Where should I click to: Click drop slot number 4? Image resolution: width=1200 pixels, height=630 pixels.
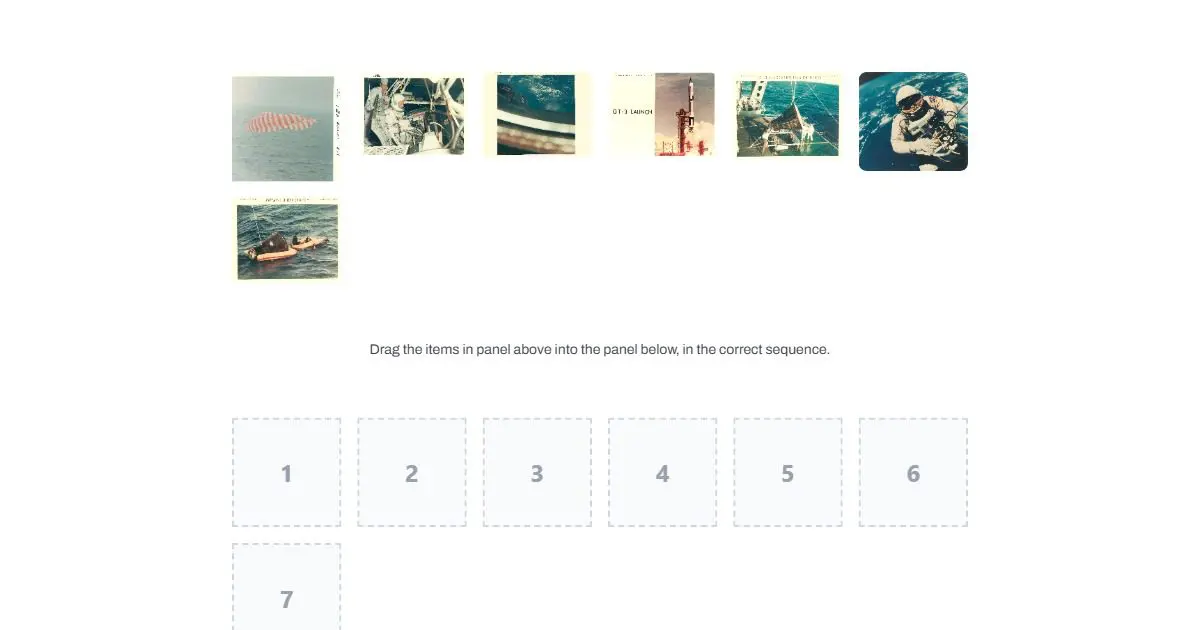click(662, 473)
